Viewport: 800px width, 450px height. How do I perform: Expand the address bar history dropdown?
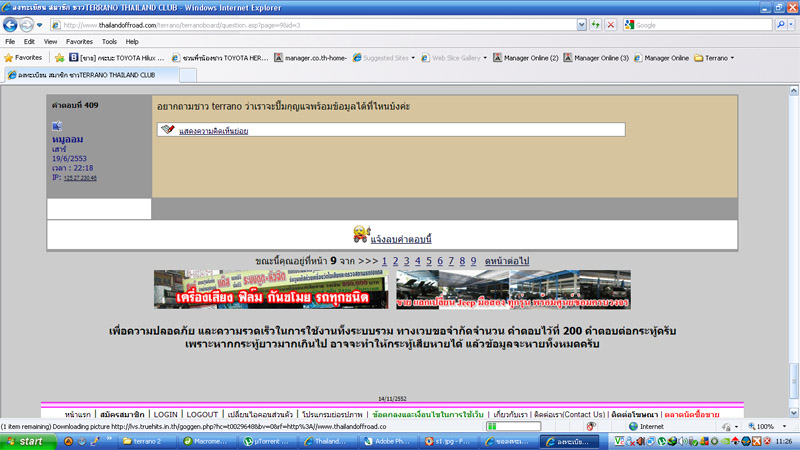click(x=581, y=25)
